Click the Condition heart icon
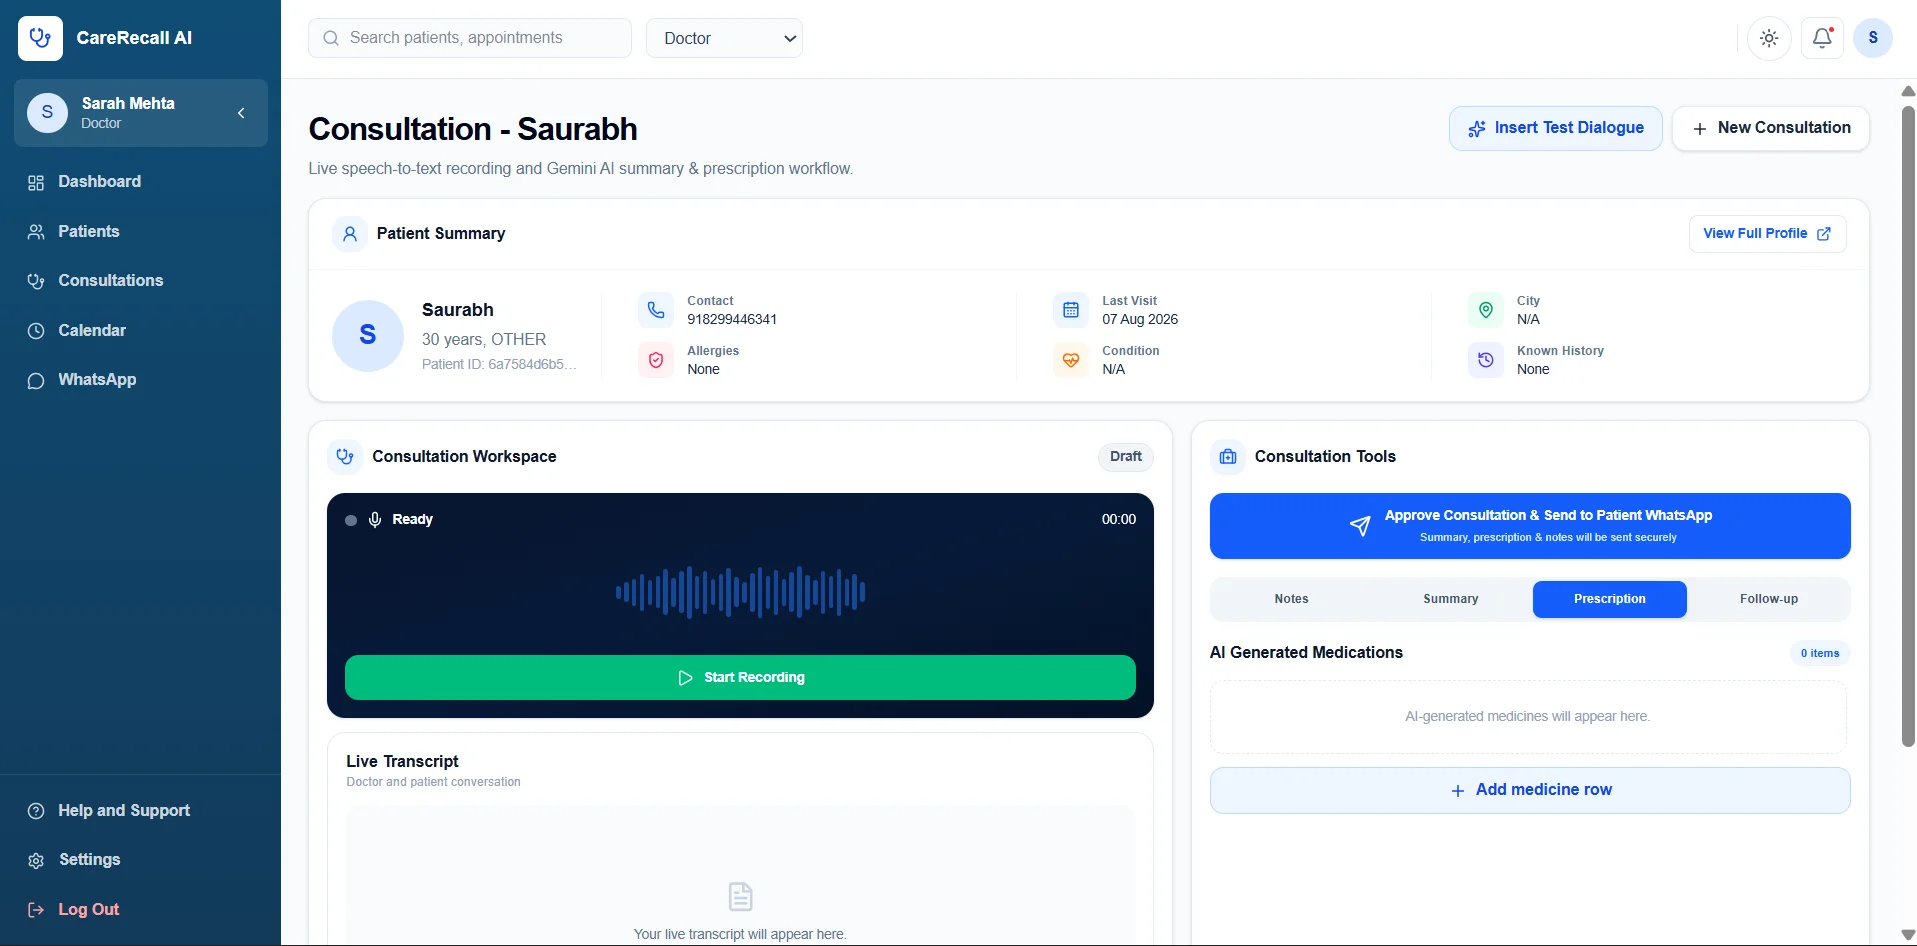Viewport: 1917px width, 946px height. [1071, 360]
